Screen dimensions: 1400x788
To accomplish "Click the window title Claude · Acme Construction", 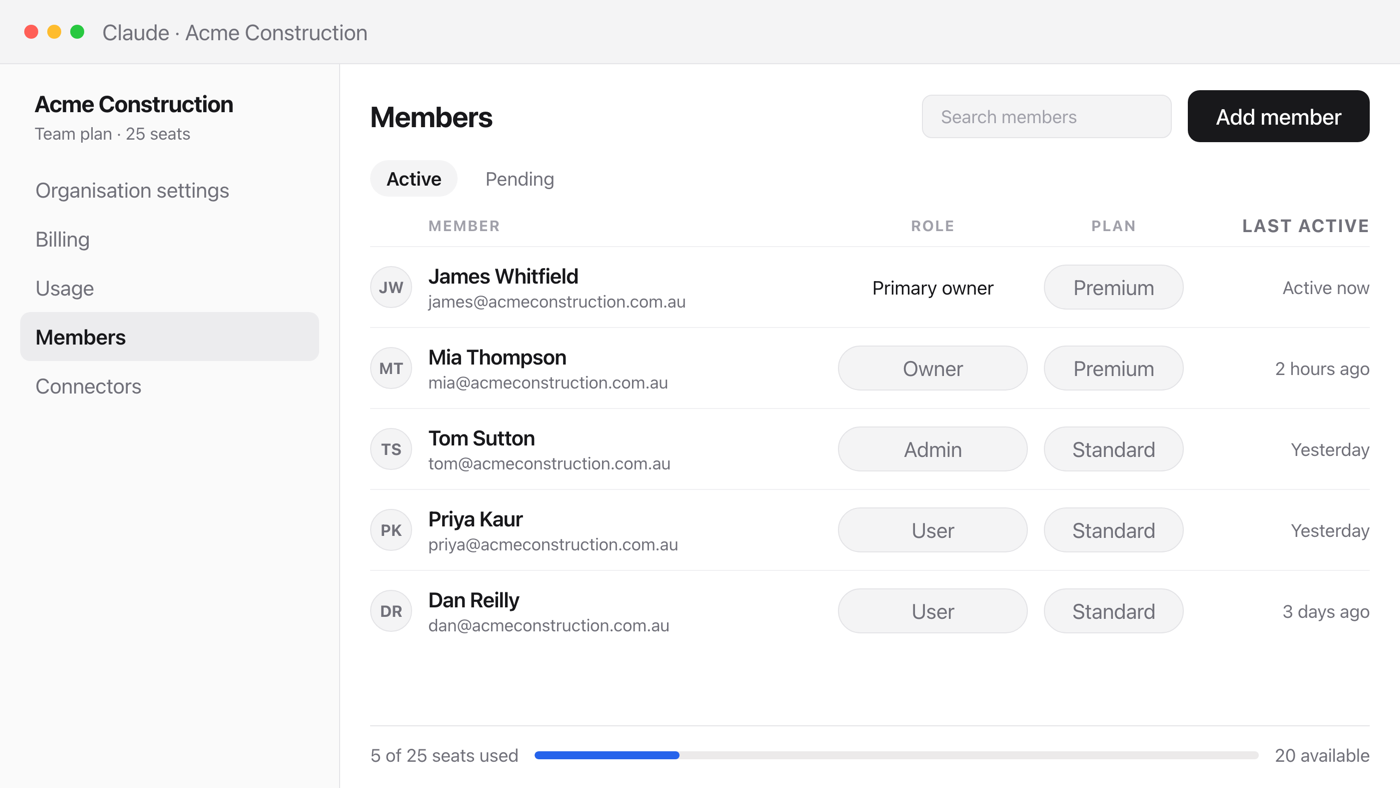I will (x=235, y=32).
